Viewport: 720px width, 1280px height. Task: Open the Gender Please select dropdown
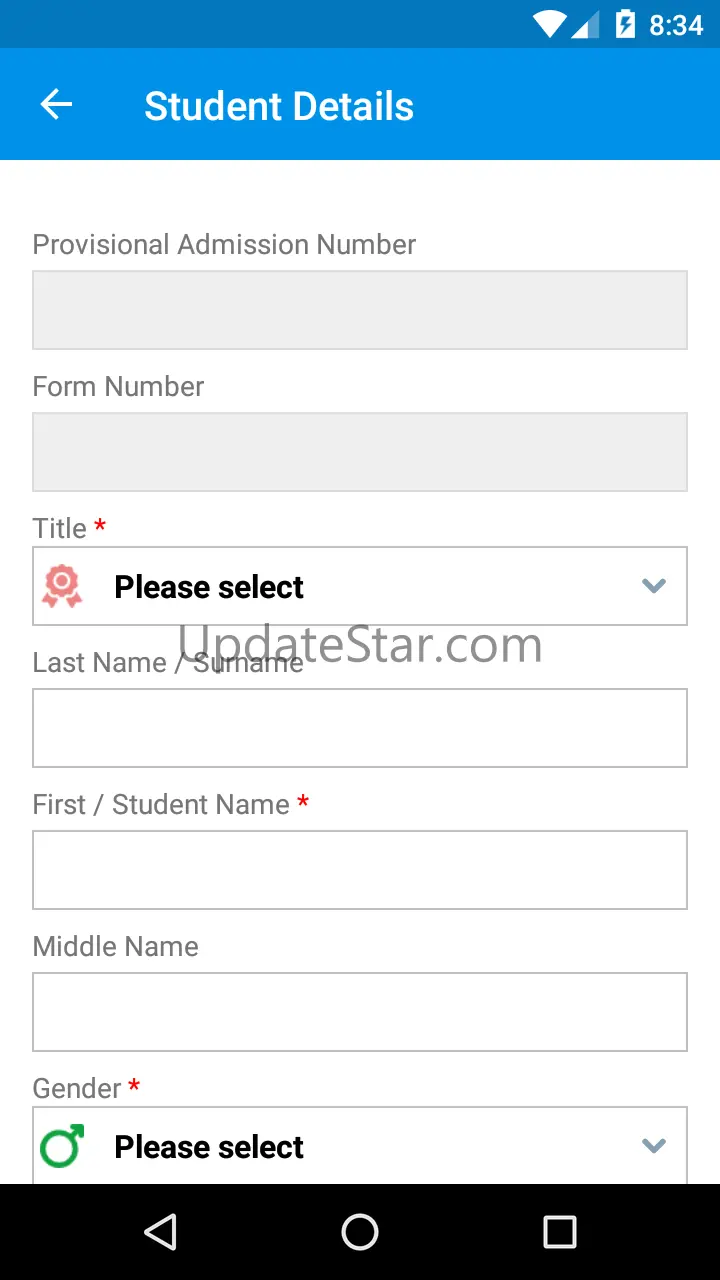click(x=360, y=1145)
